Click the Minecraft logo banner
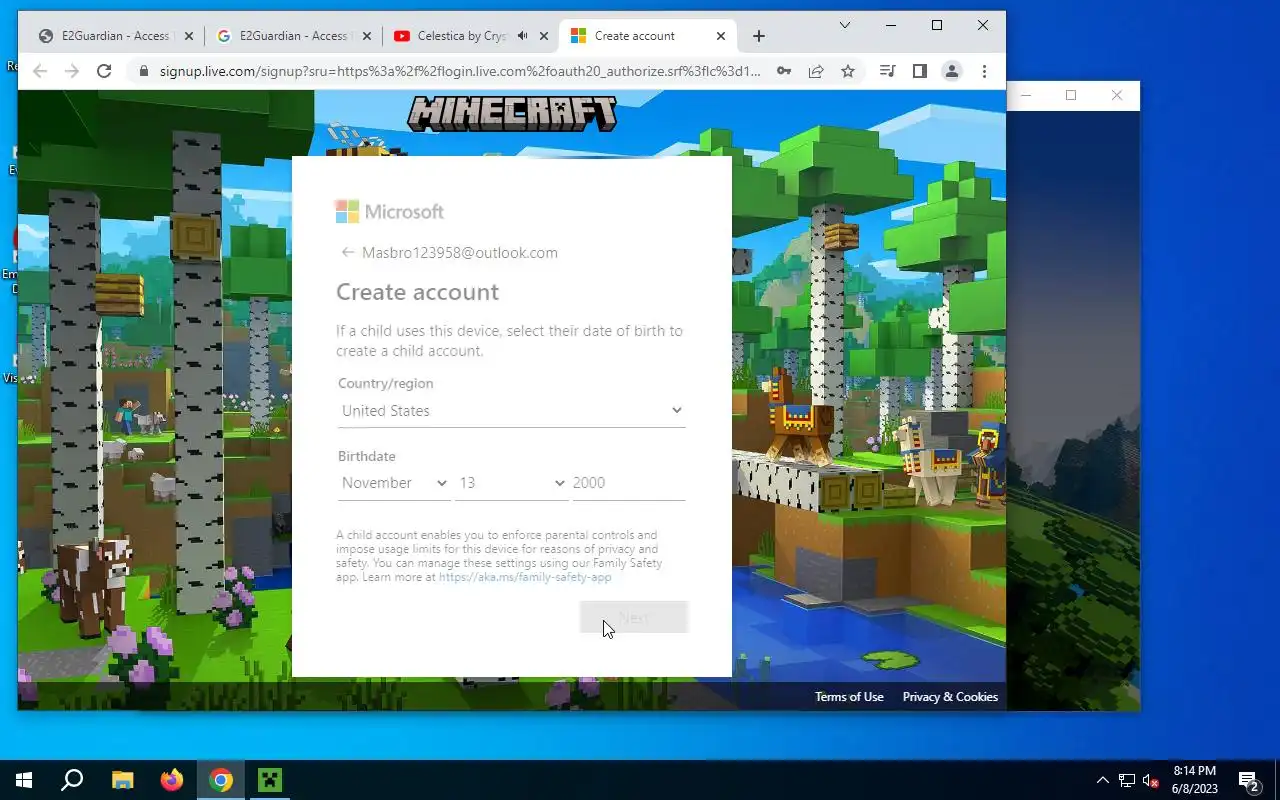The height and width of the screenshot is (800, 1280). pyautogui.click(x=512, y=113)
